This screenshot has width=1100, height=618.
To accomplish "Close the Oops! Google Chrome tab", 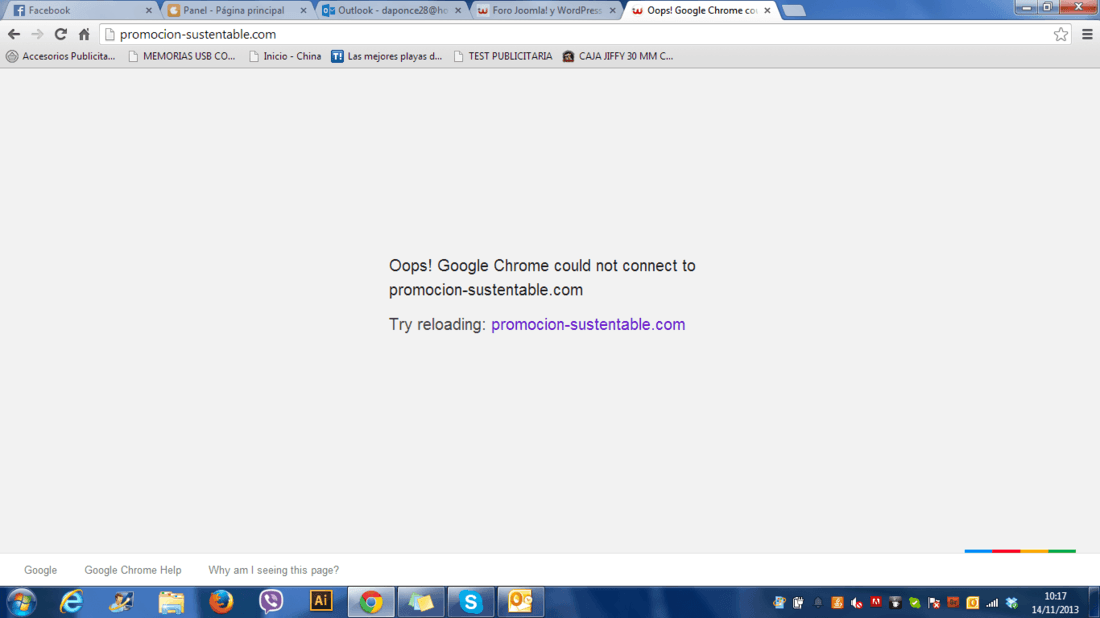I will (767, 11).
